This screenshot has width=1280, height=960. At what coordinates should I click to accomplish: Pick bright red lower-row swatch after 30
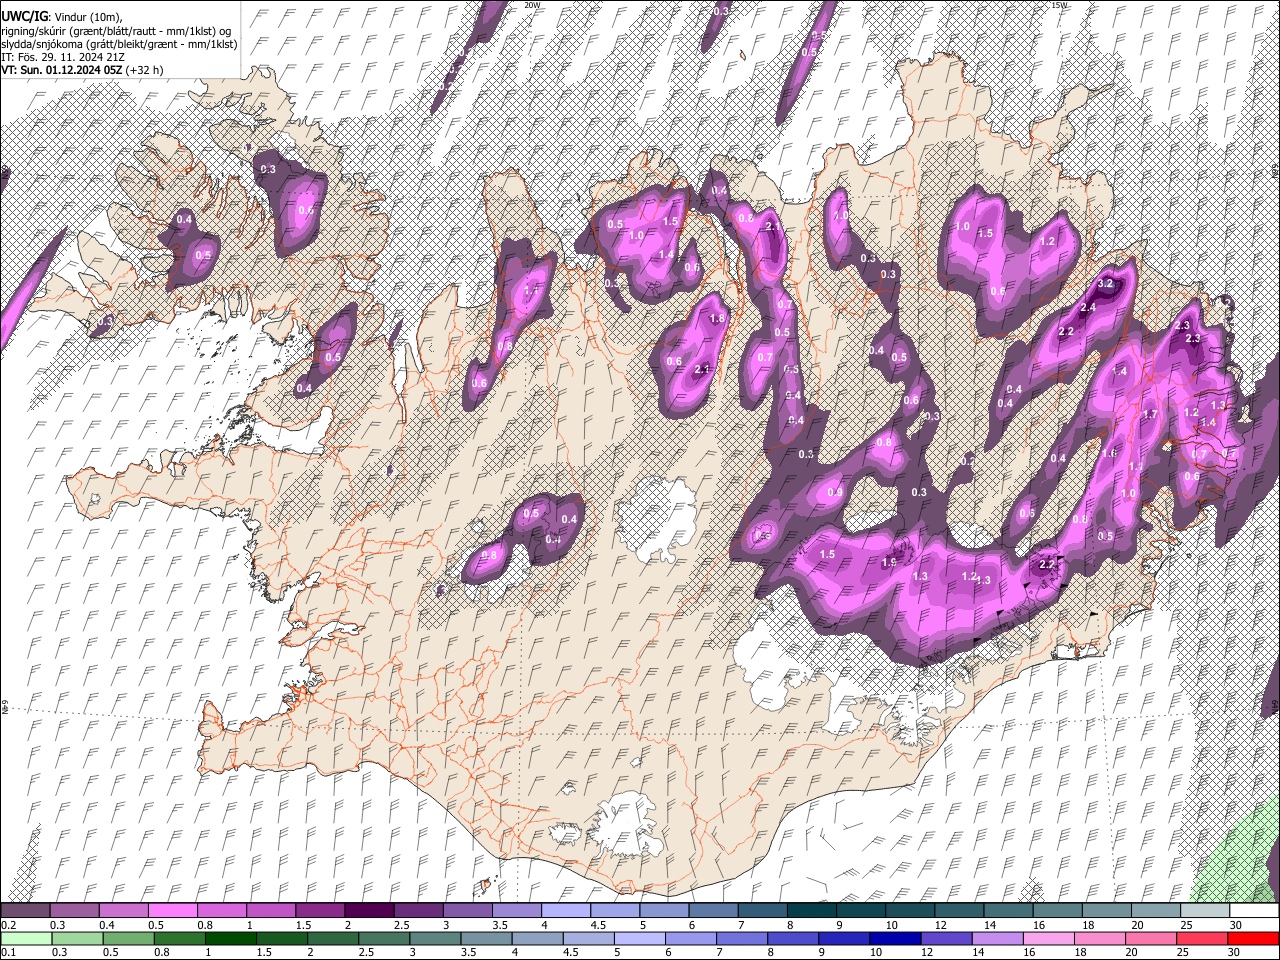click(1254, 938)
